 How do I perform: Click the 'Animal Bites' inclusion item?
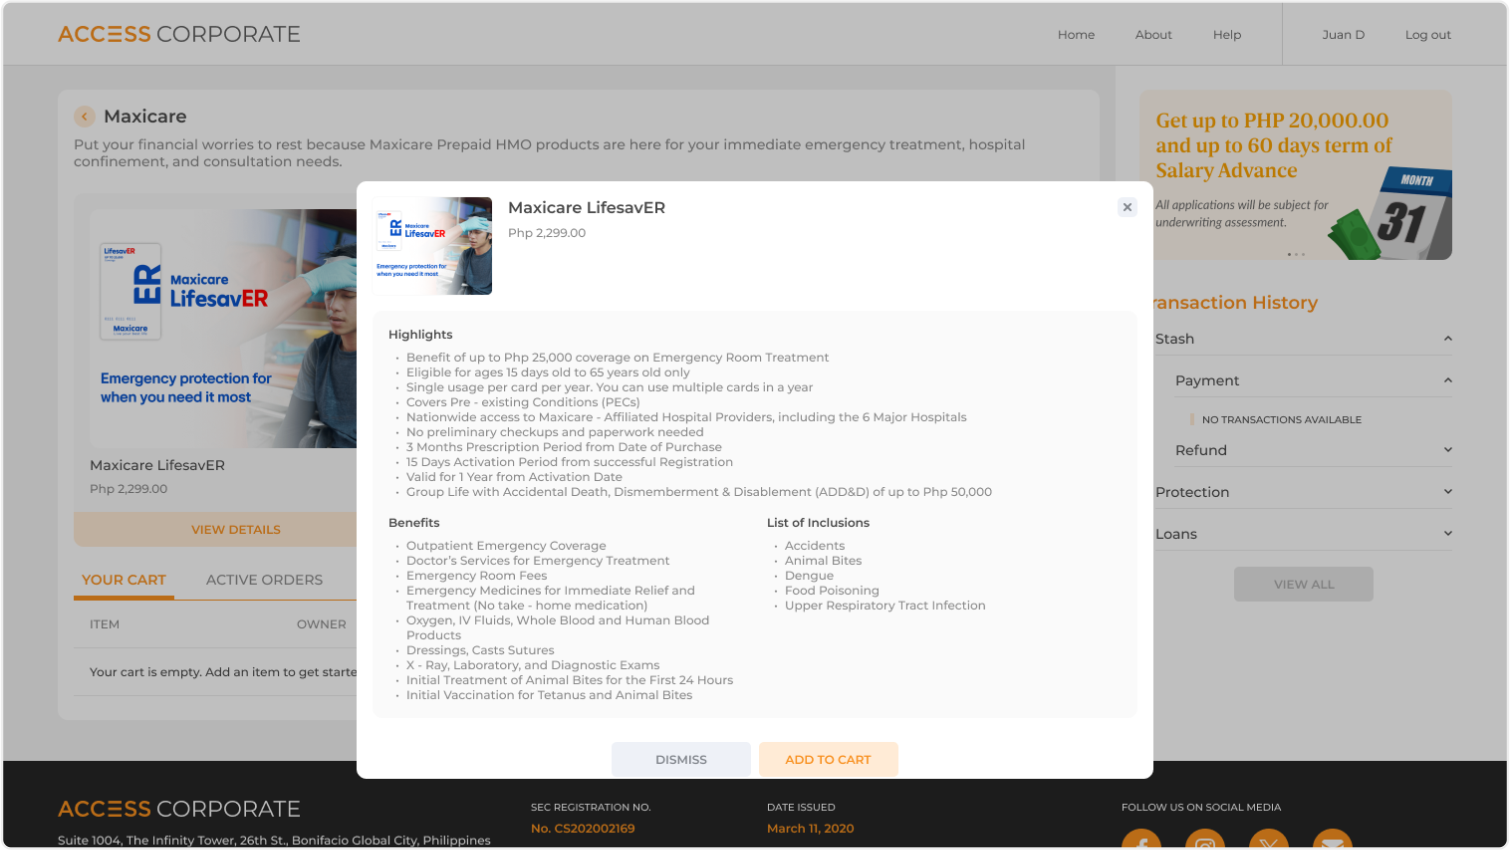823,561
